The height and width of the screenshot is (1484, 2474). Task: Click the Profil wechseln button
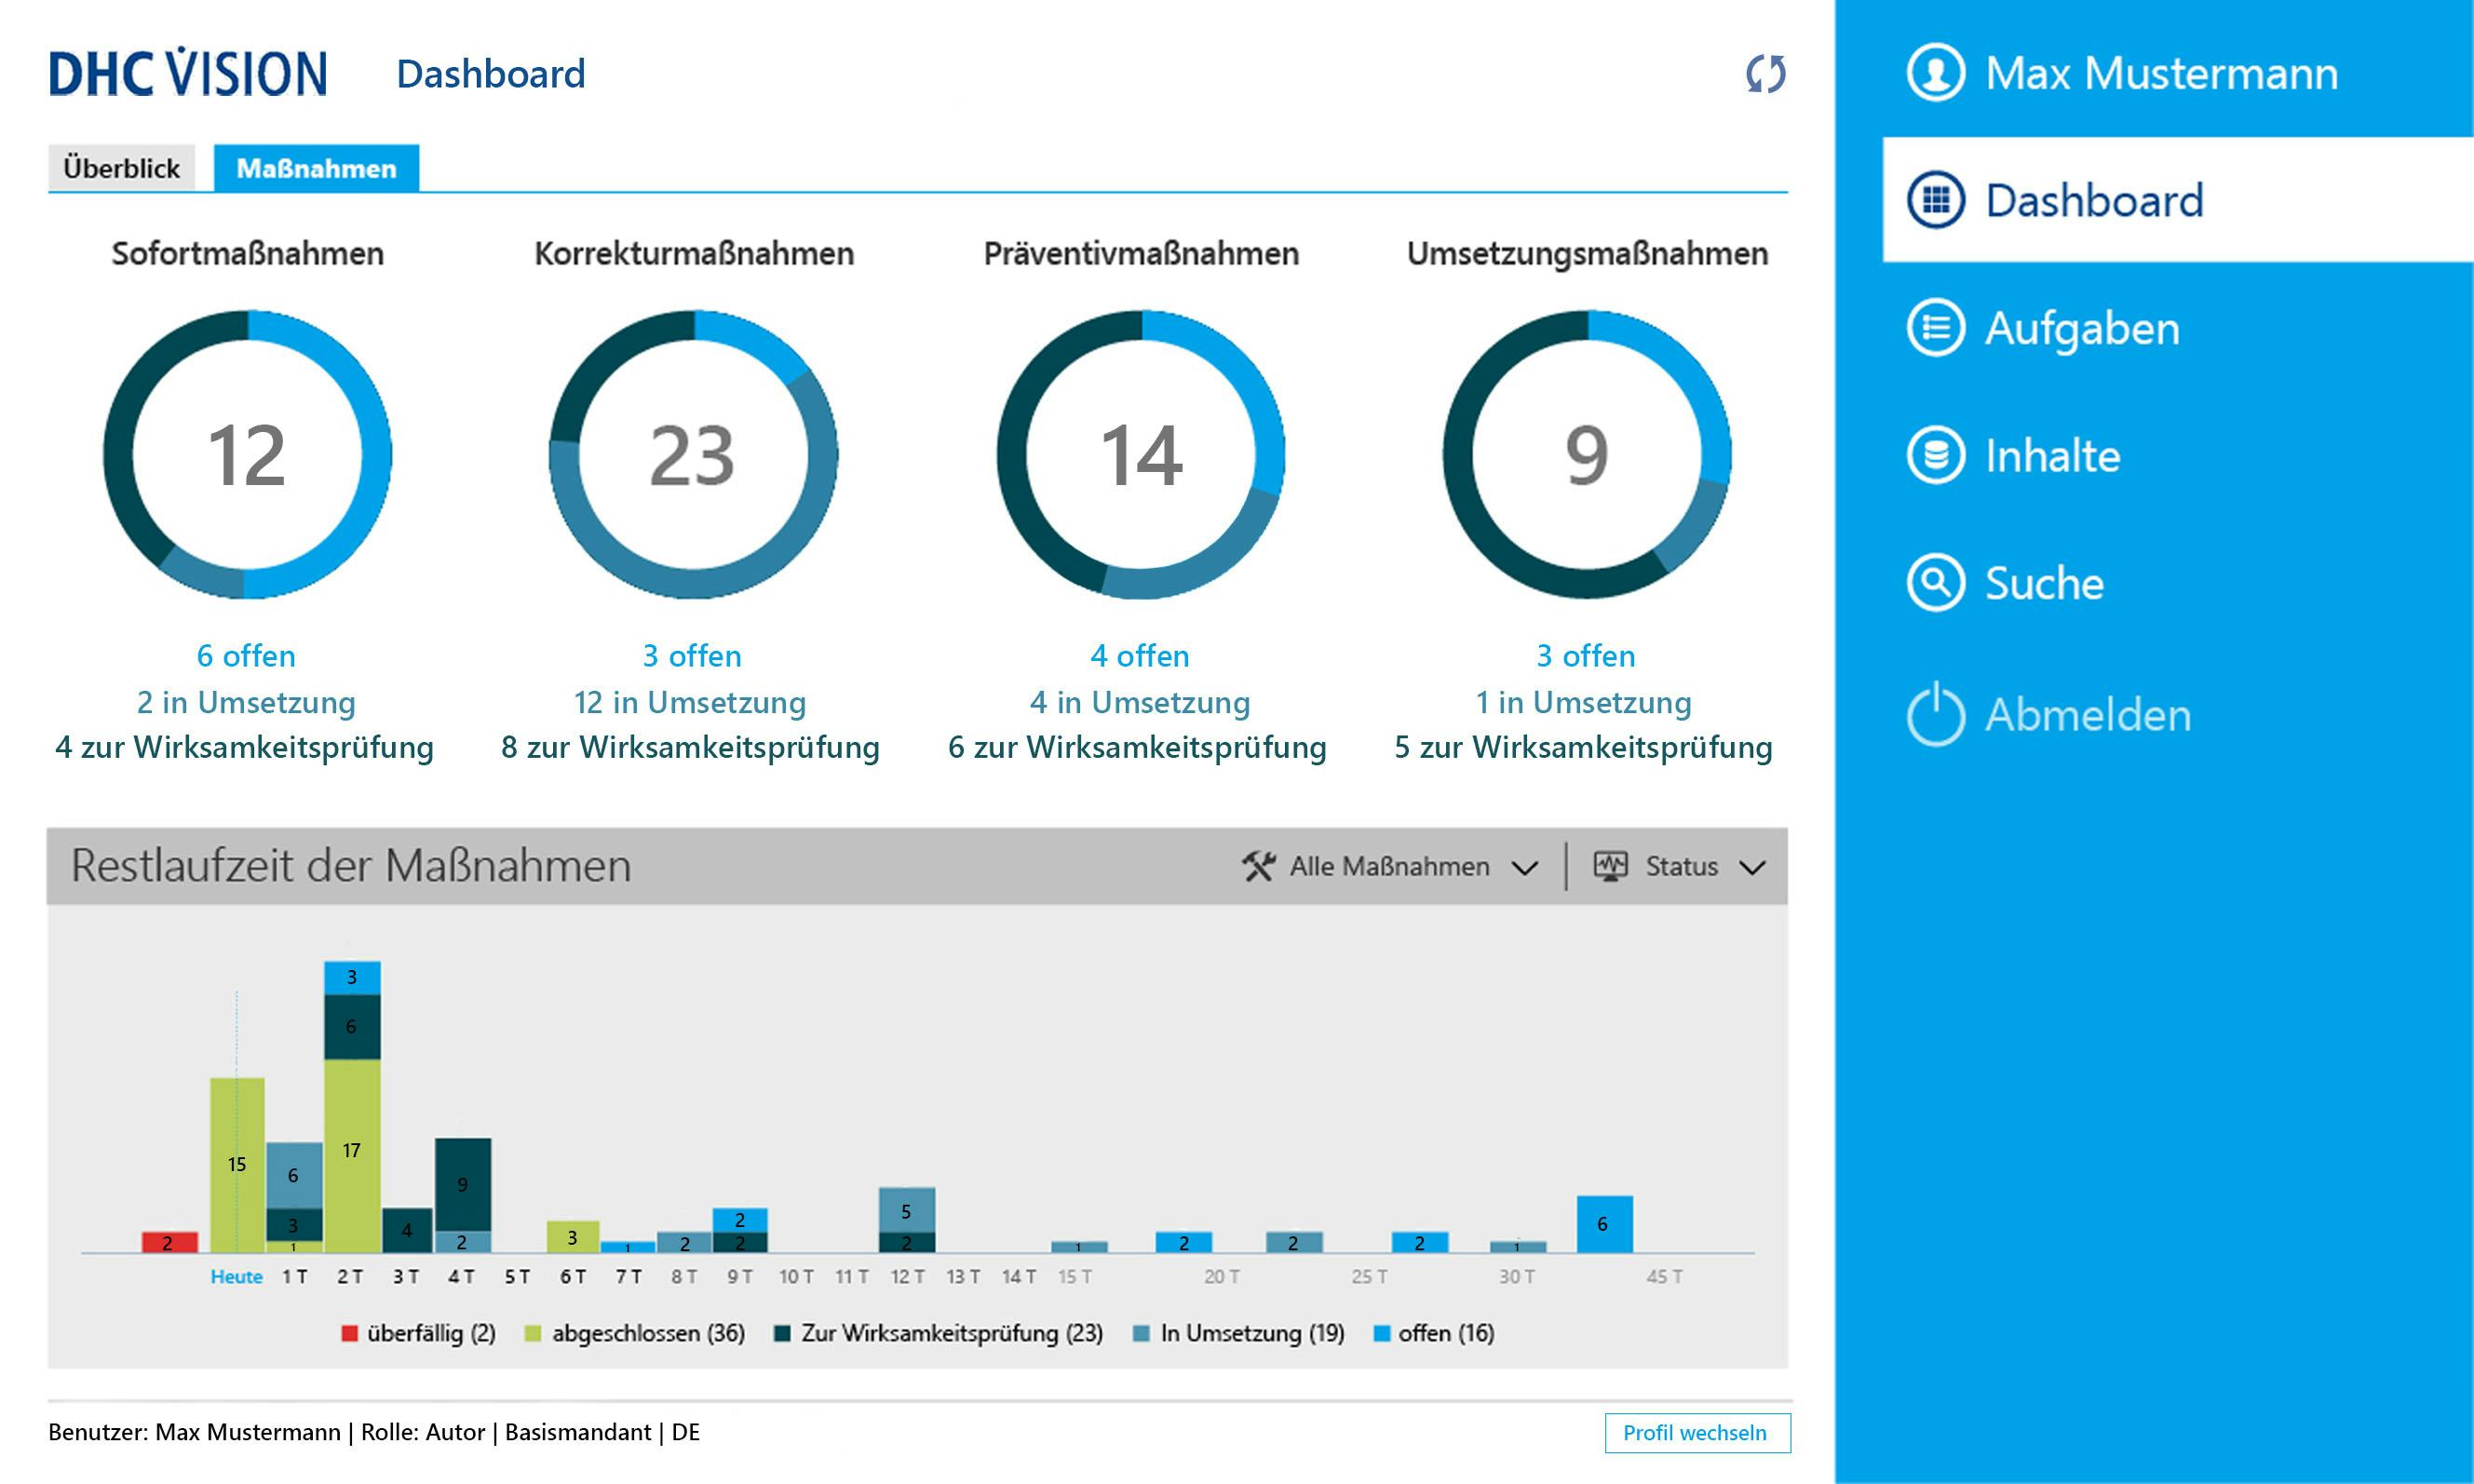(1697, 1432)
